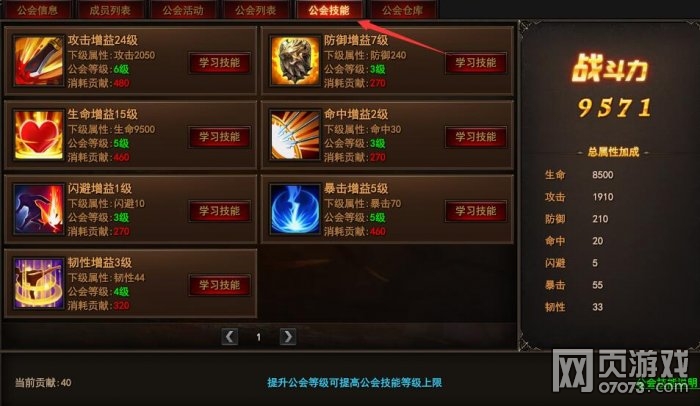
Task: Select the 生命增益 red heart icon
Action: (38, 135)
